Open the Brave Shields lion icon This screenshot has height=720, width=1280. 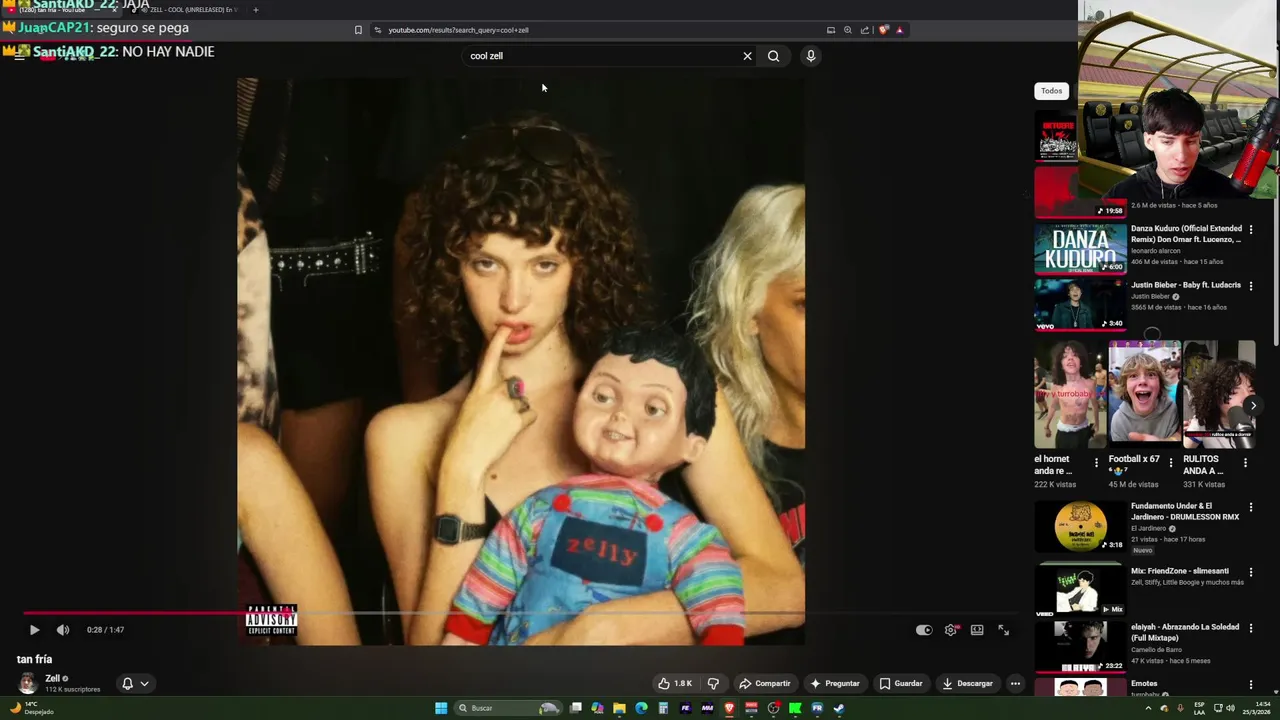[x=883, y=30]
